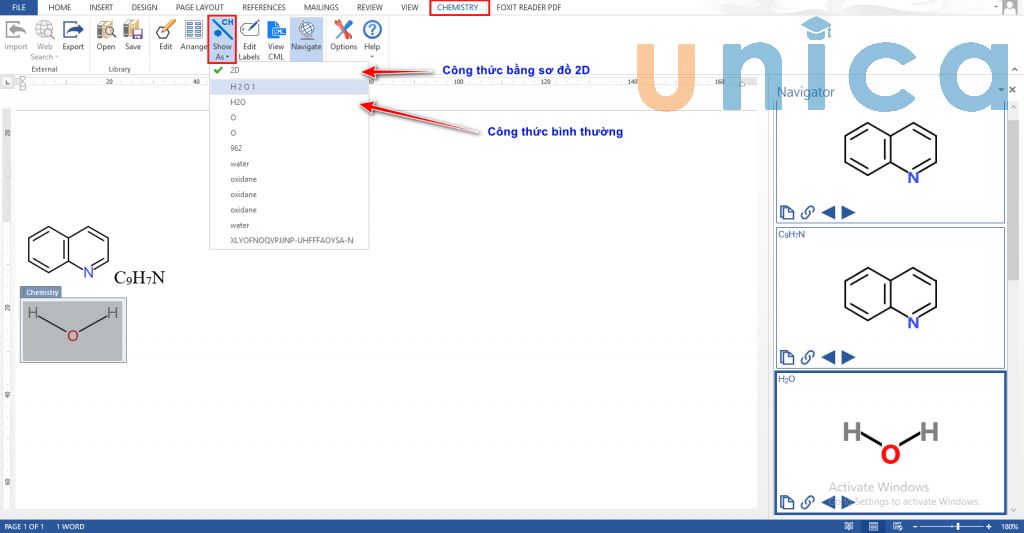Image resolution: width=1024 pixels, height=533 pixels.
Task: Open the FOXIT READER PDF tab
Action: (x=528, y=7)
